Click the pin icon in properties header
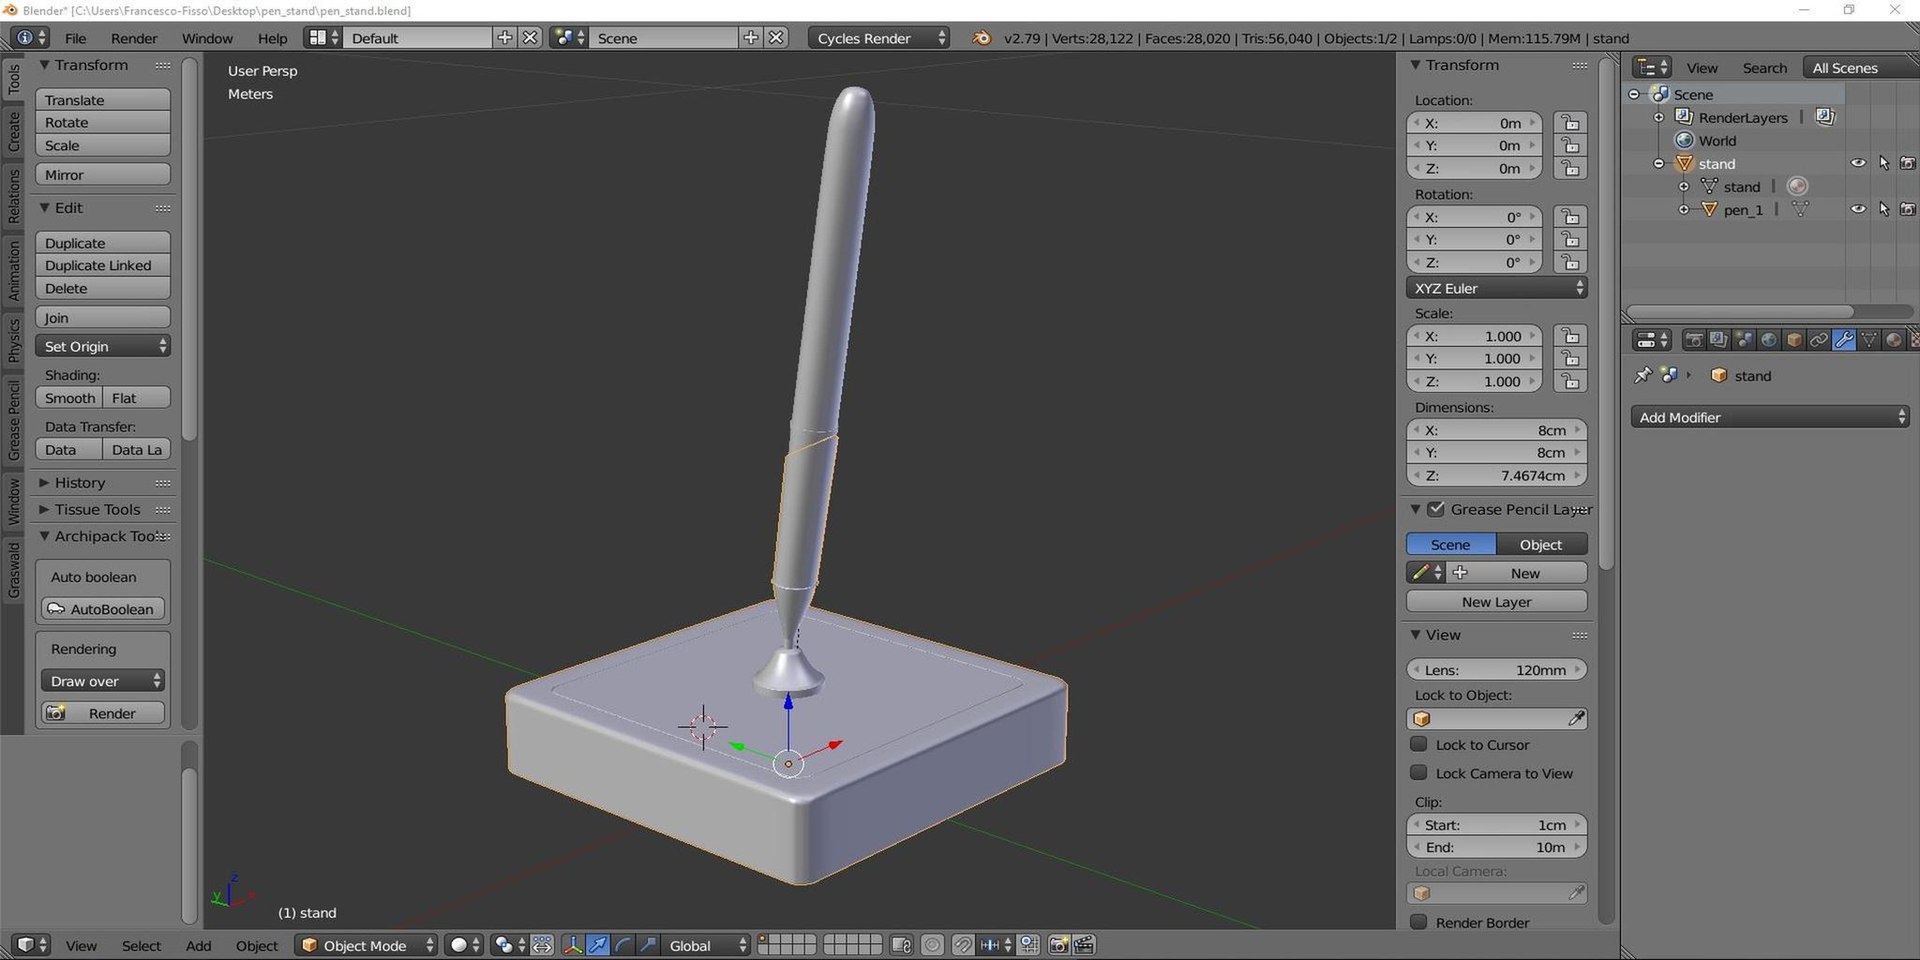The image size is (1920, 960). tap(1642, 375)
